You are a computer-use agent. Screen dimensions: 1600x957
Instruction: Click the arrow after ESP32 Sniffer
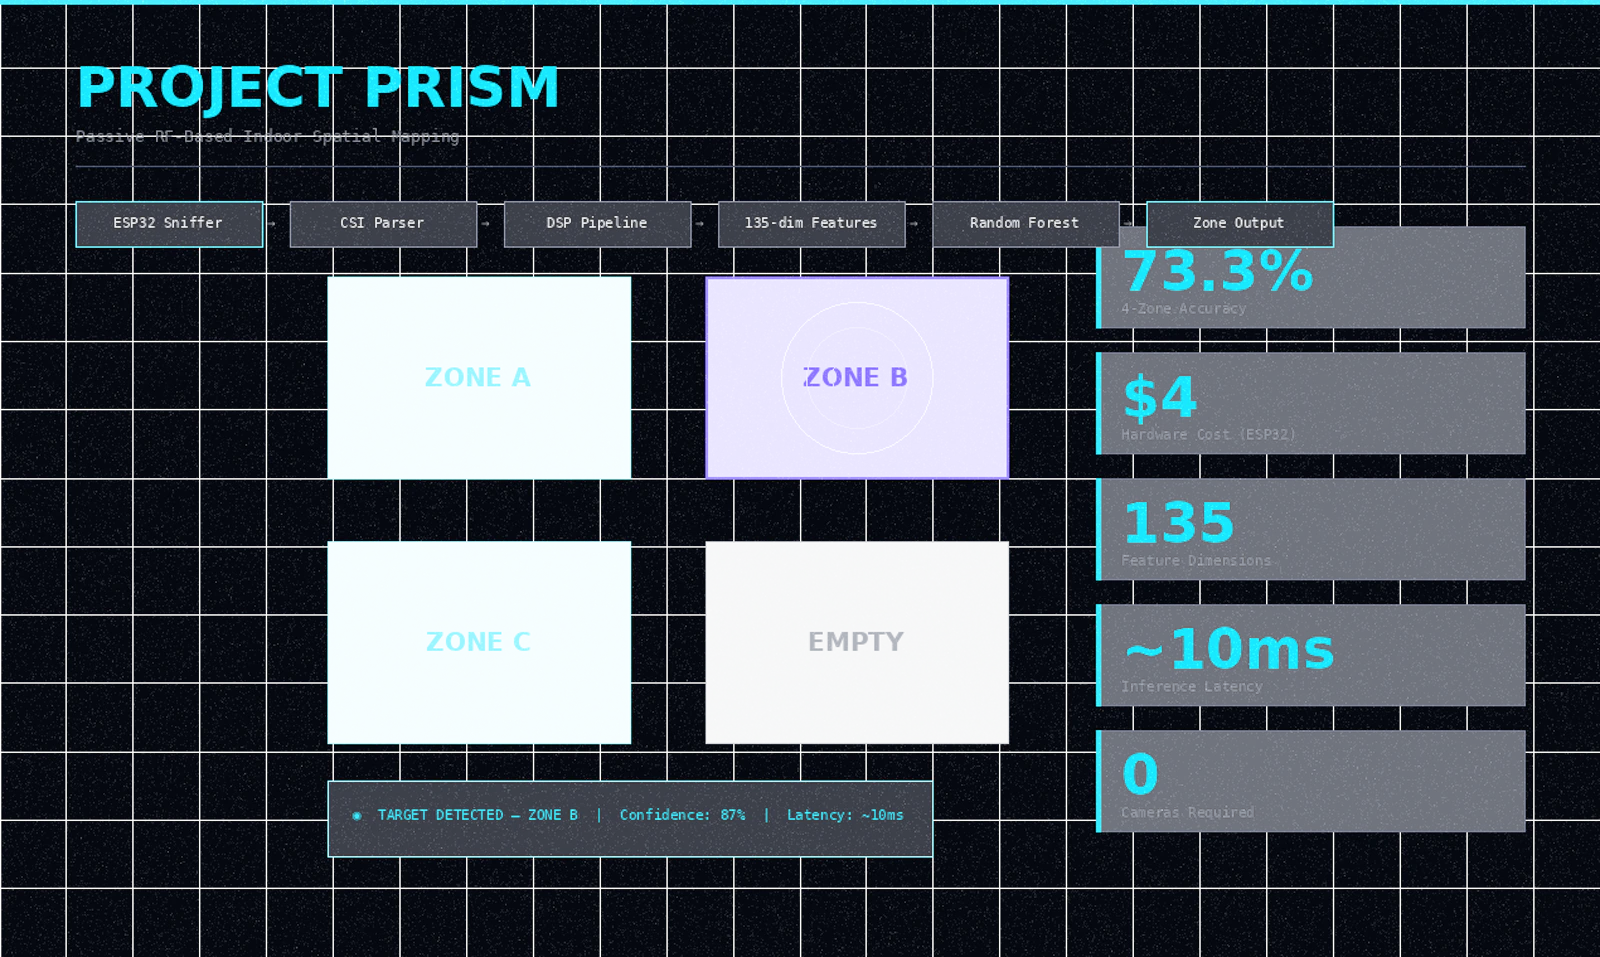point(271,224)
